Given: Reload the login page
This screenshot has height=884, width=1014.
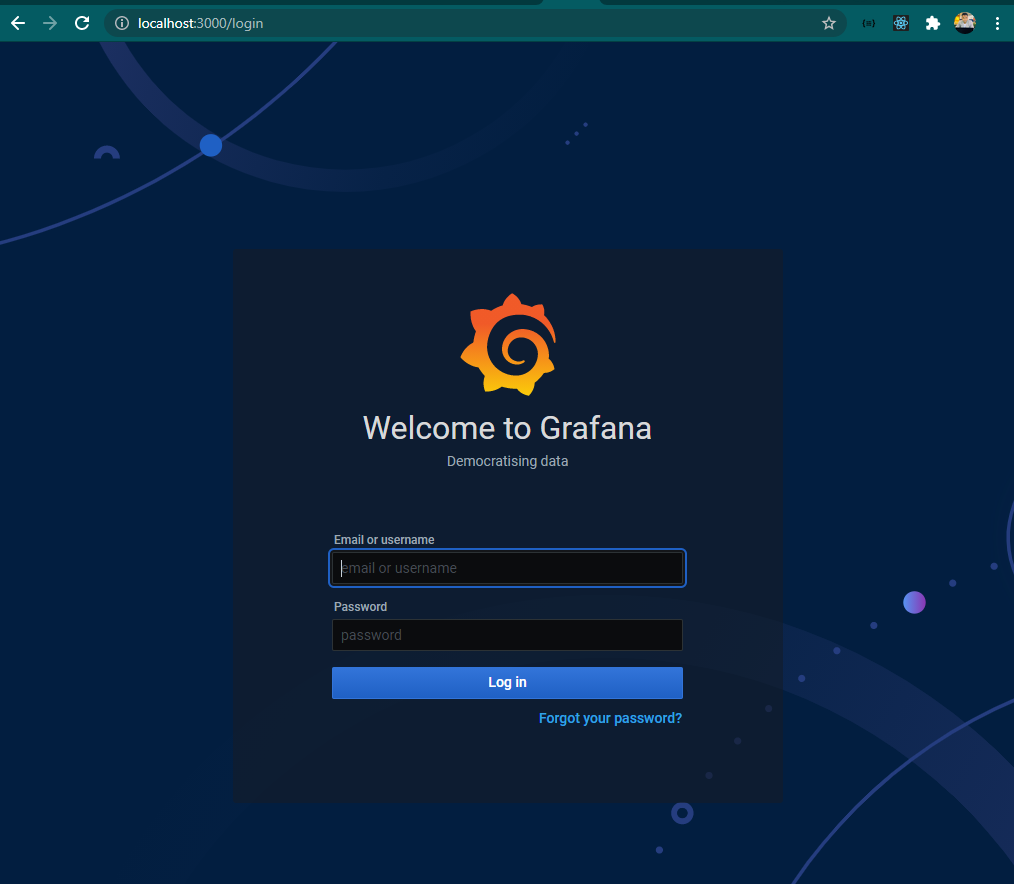Looking at the screenshot, I should [82, 23].
